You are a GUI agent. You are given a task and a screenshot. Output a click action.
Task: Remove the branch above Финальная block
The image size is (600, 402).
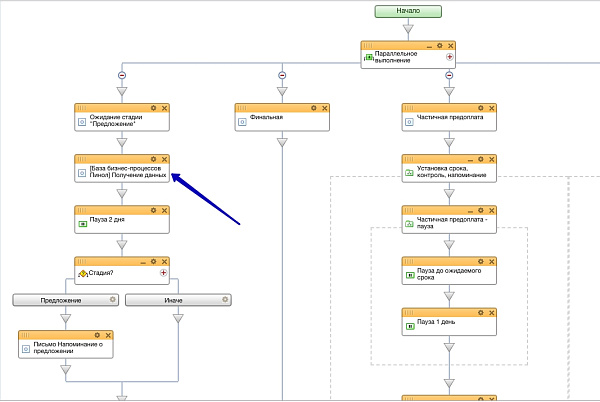click(282, 75)
